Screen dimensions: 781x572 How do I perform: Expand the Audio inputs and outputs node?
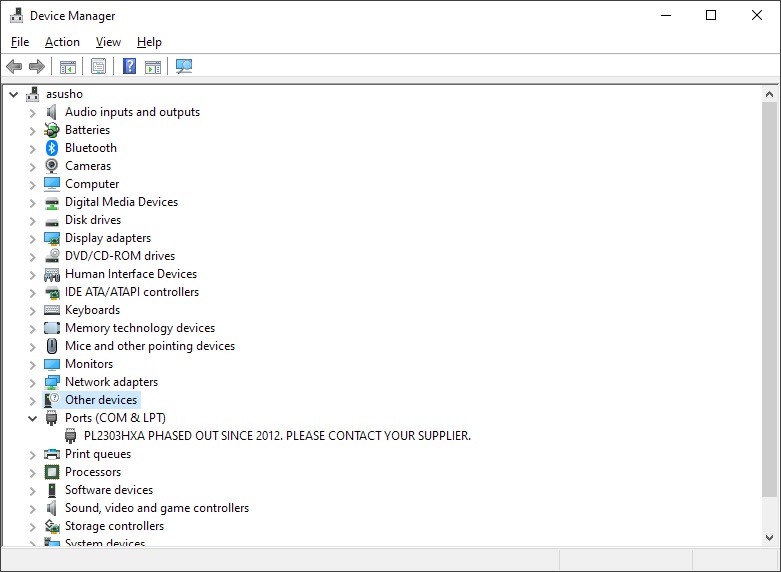[33, 113]
